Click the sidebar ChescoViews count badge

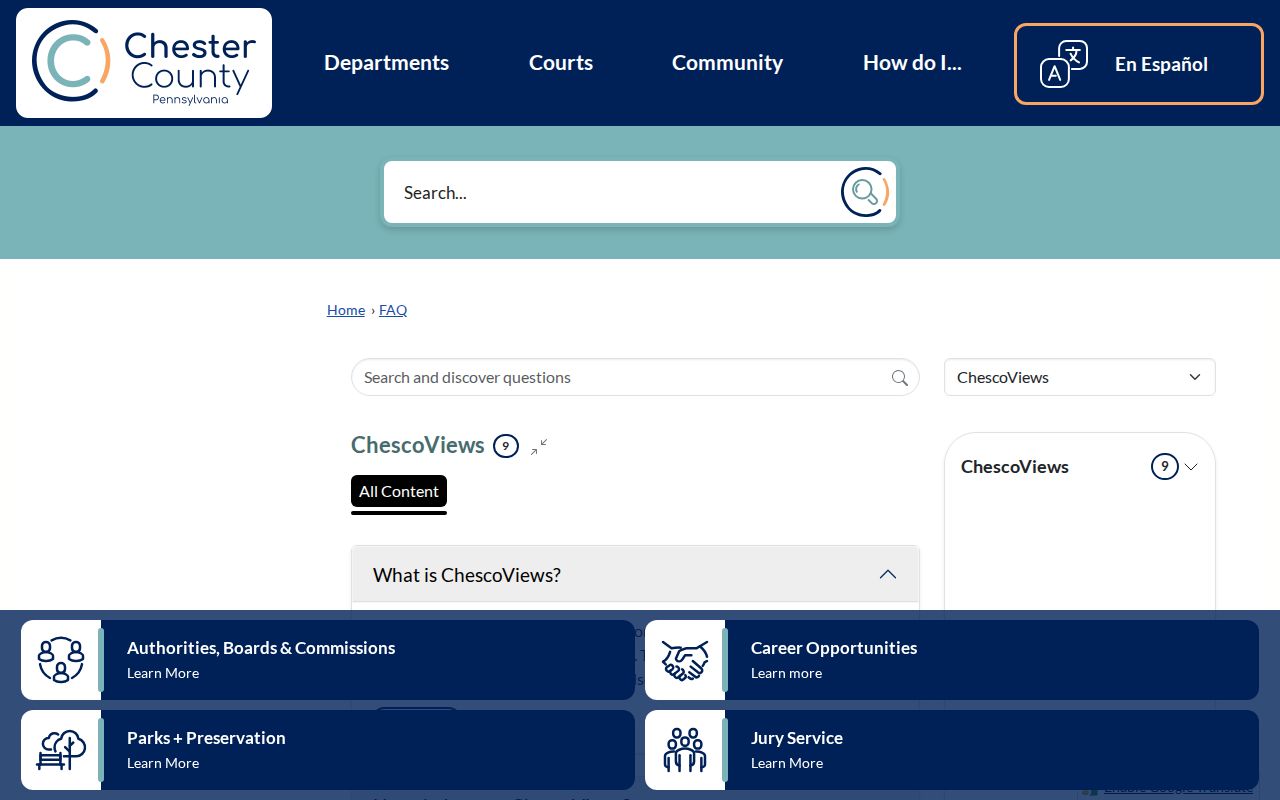pos(1164,466)
